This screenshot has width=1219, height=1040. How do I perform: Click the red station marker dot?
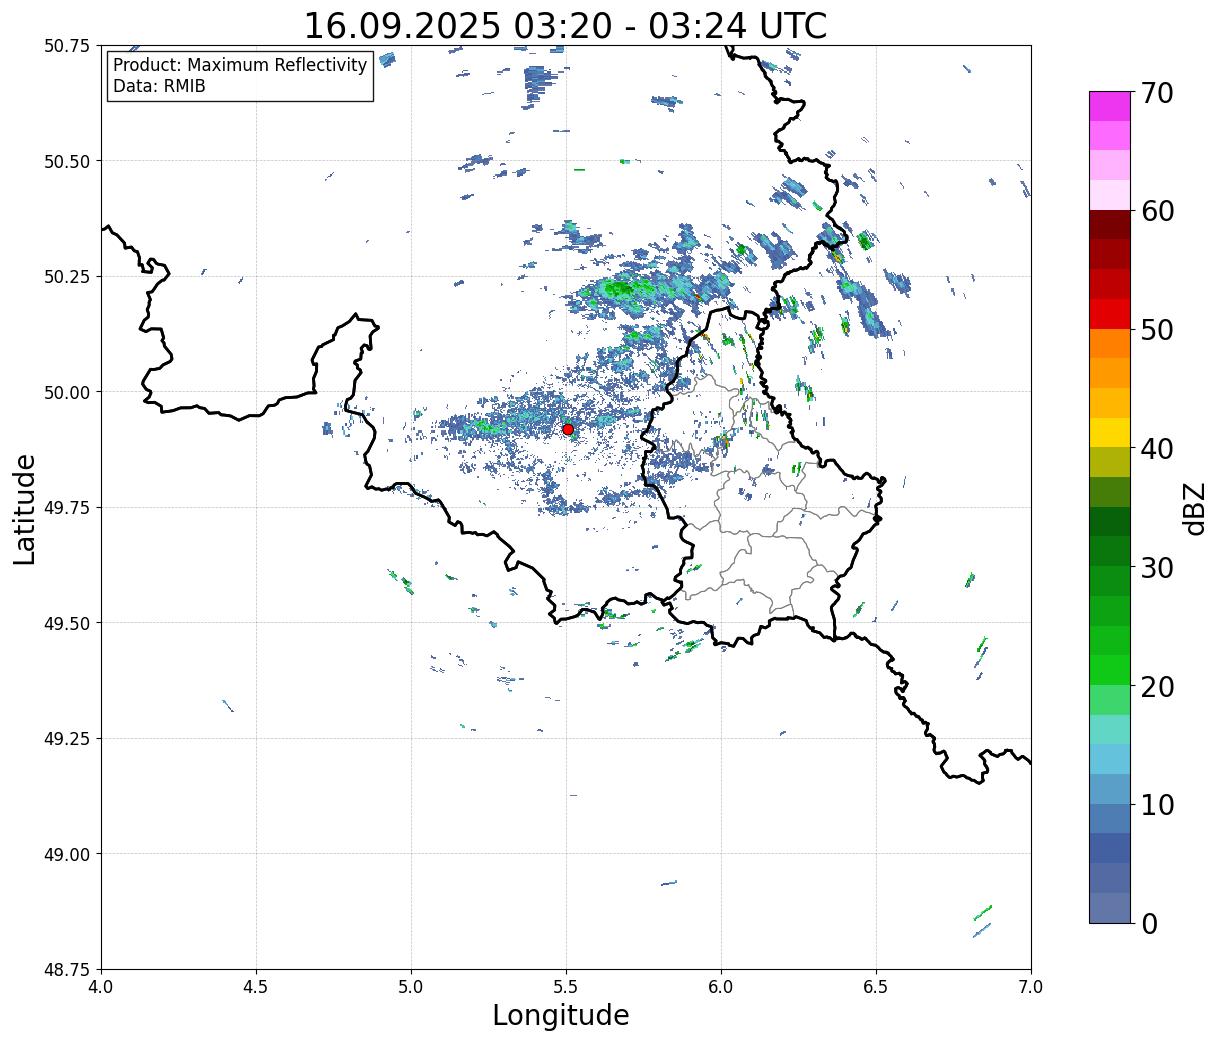pos(568,429)
